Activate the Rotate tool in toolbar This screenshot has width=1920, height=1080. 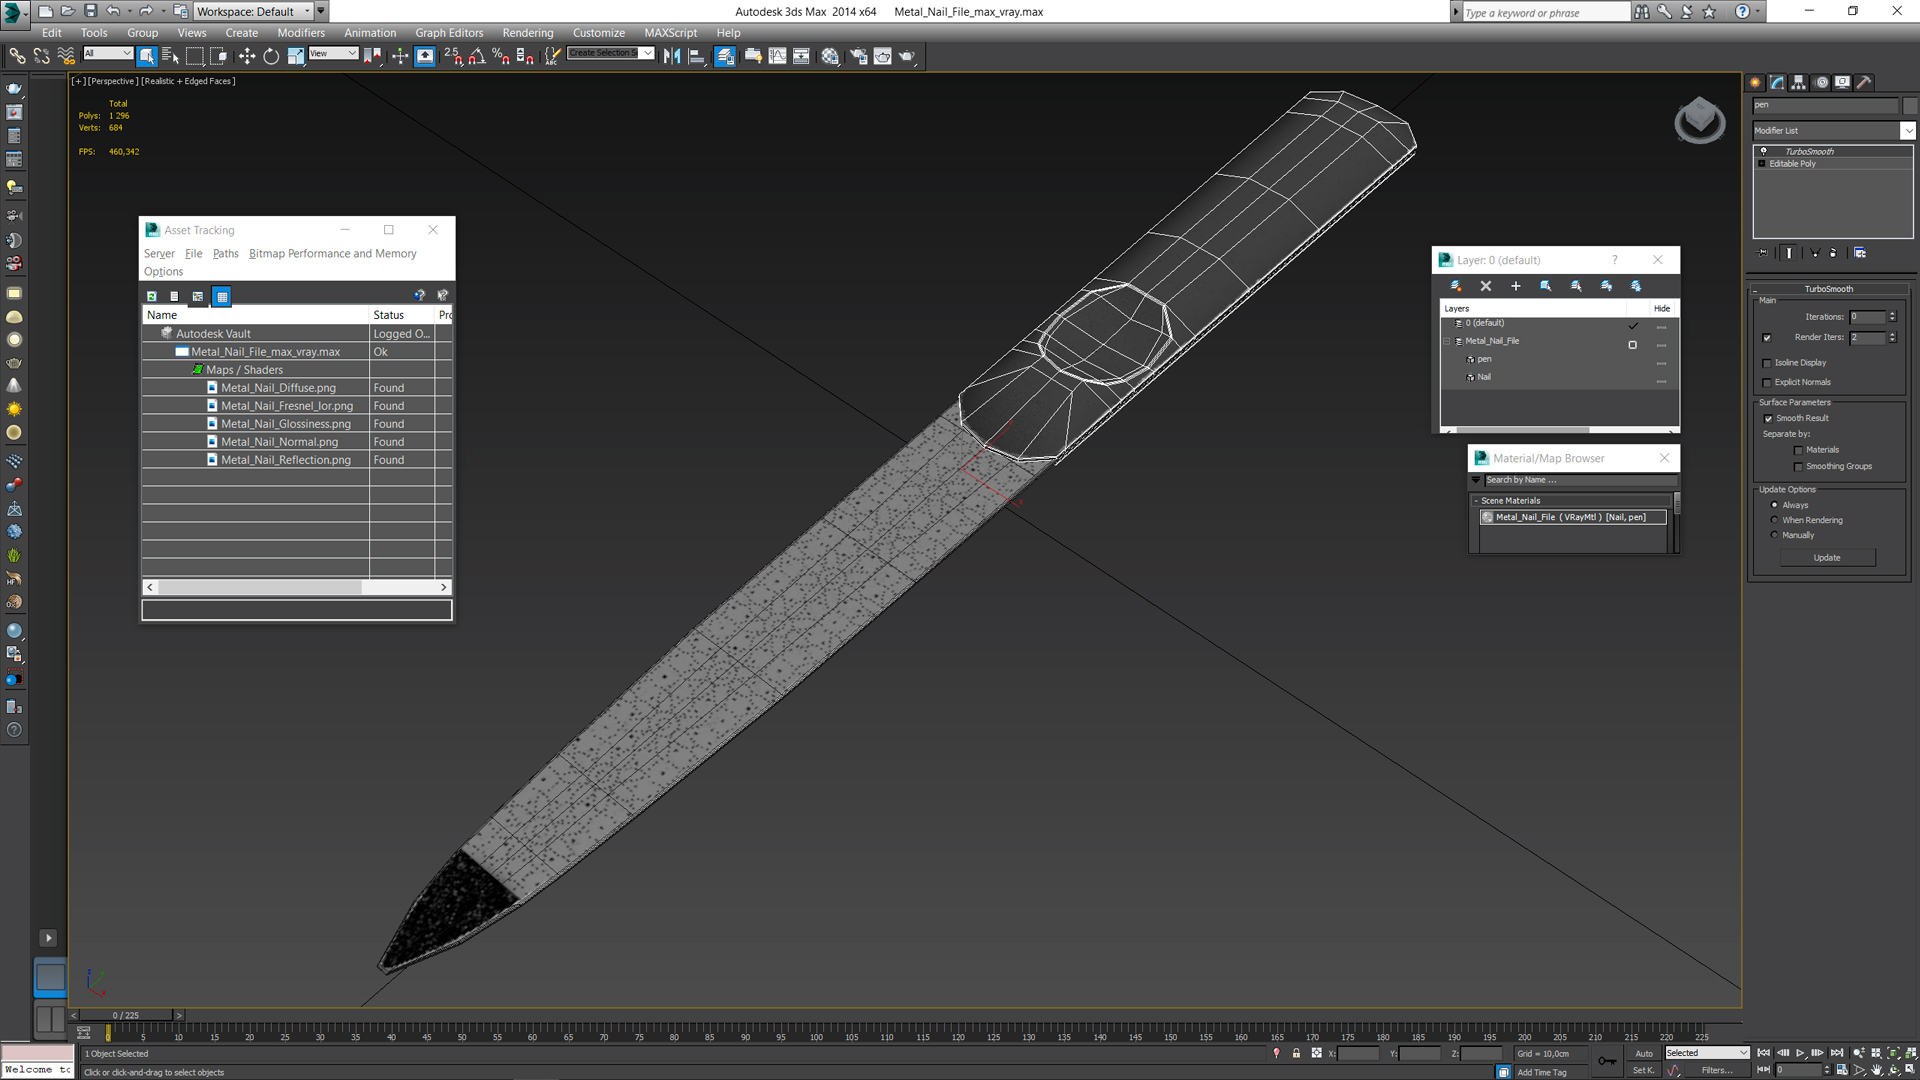click(271, 57)
